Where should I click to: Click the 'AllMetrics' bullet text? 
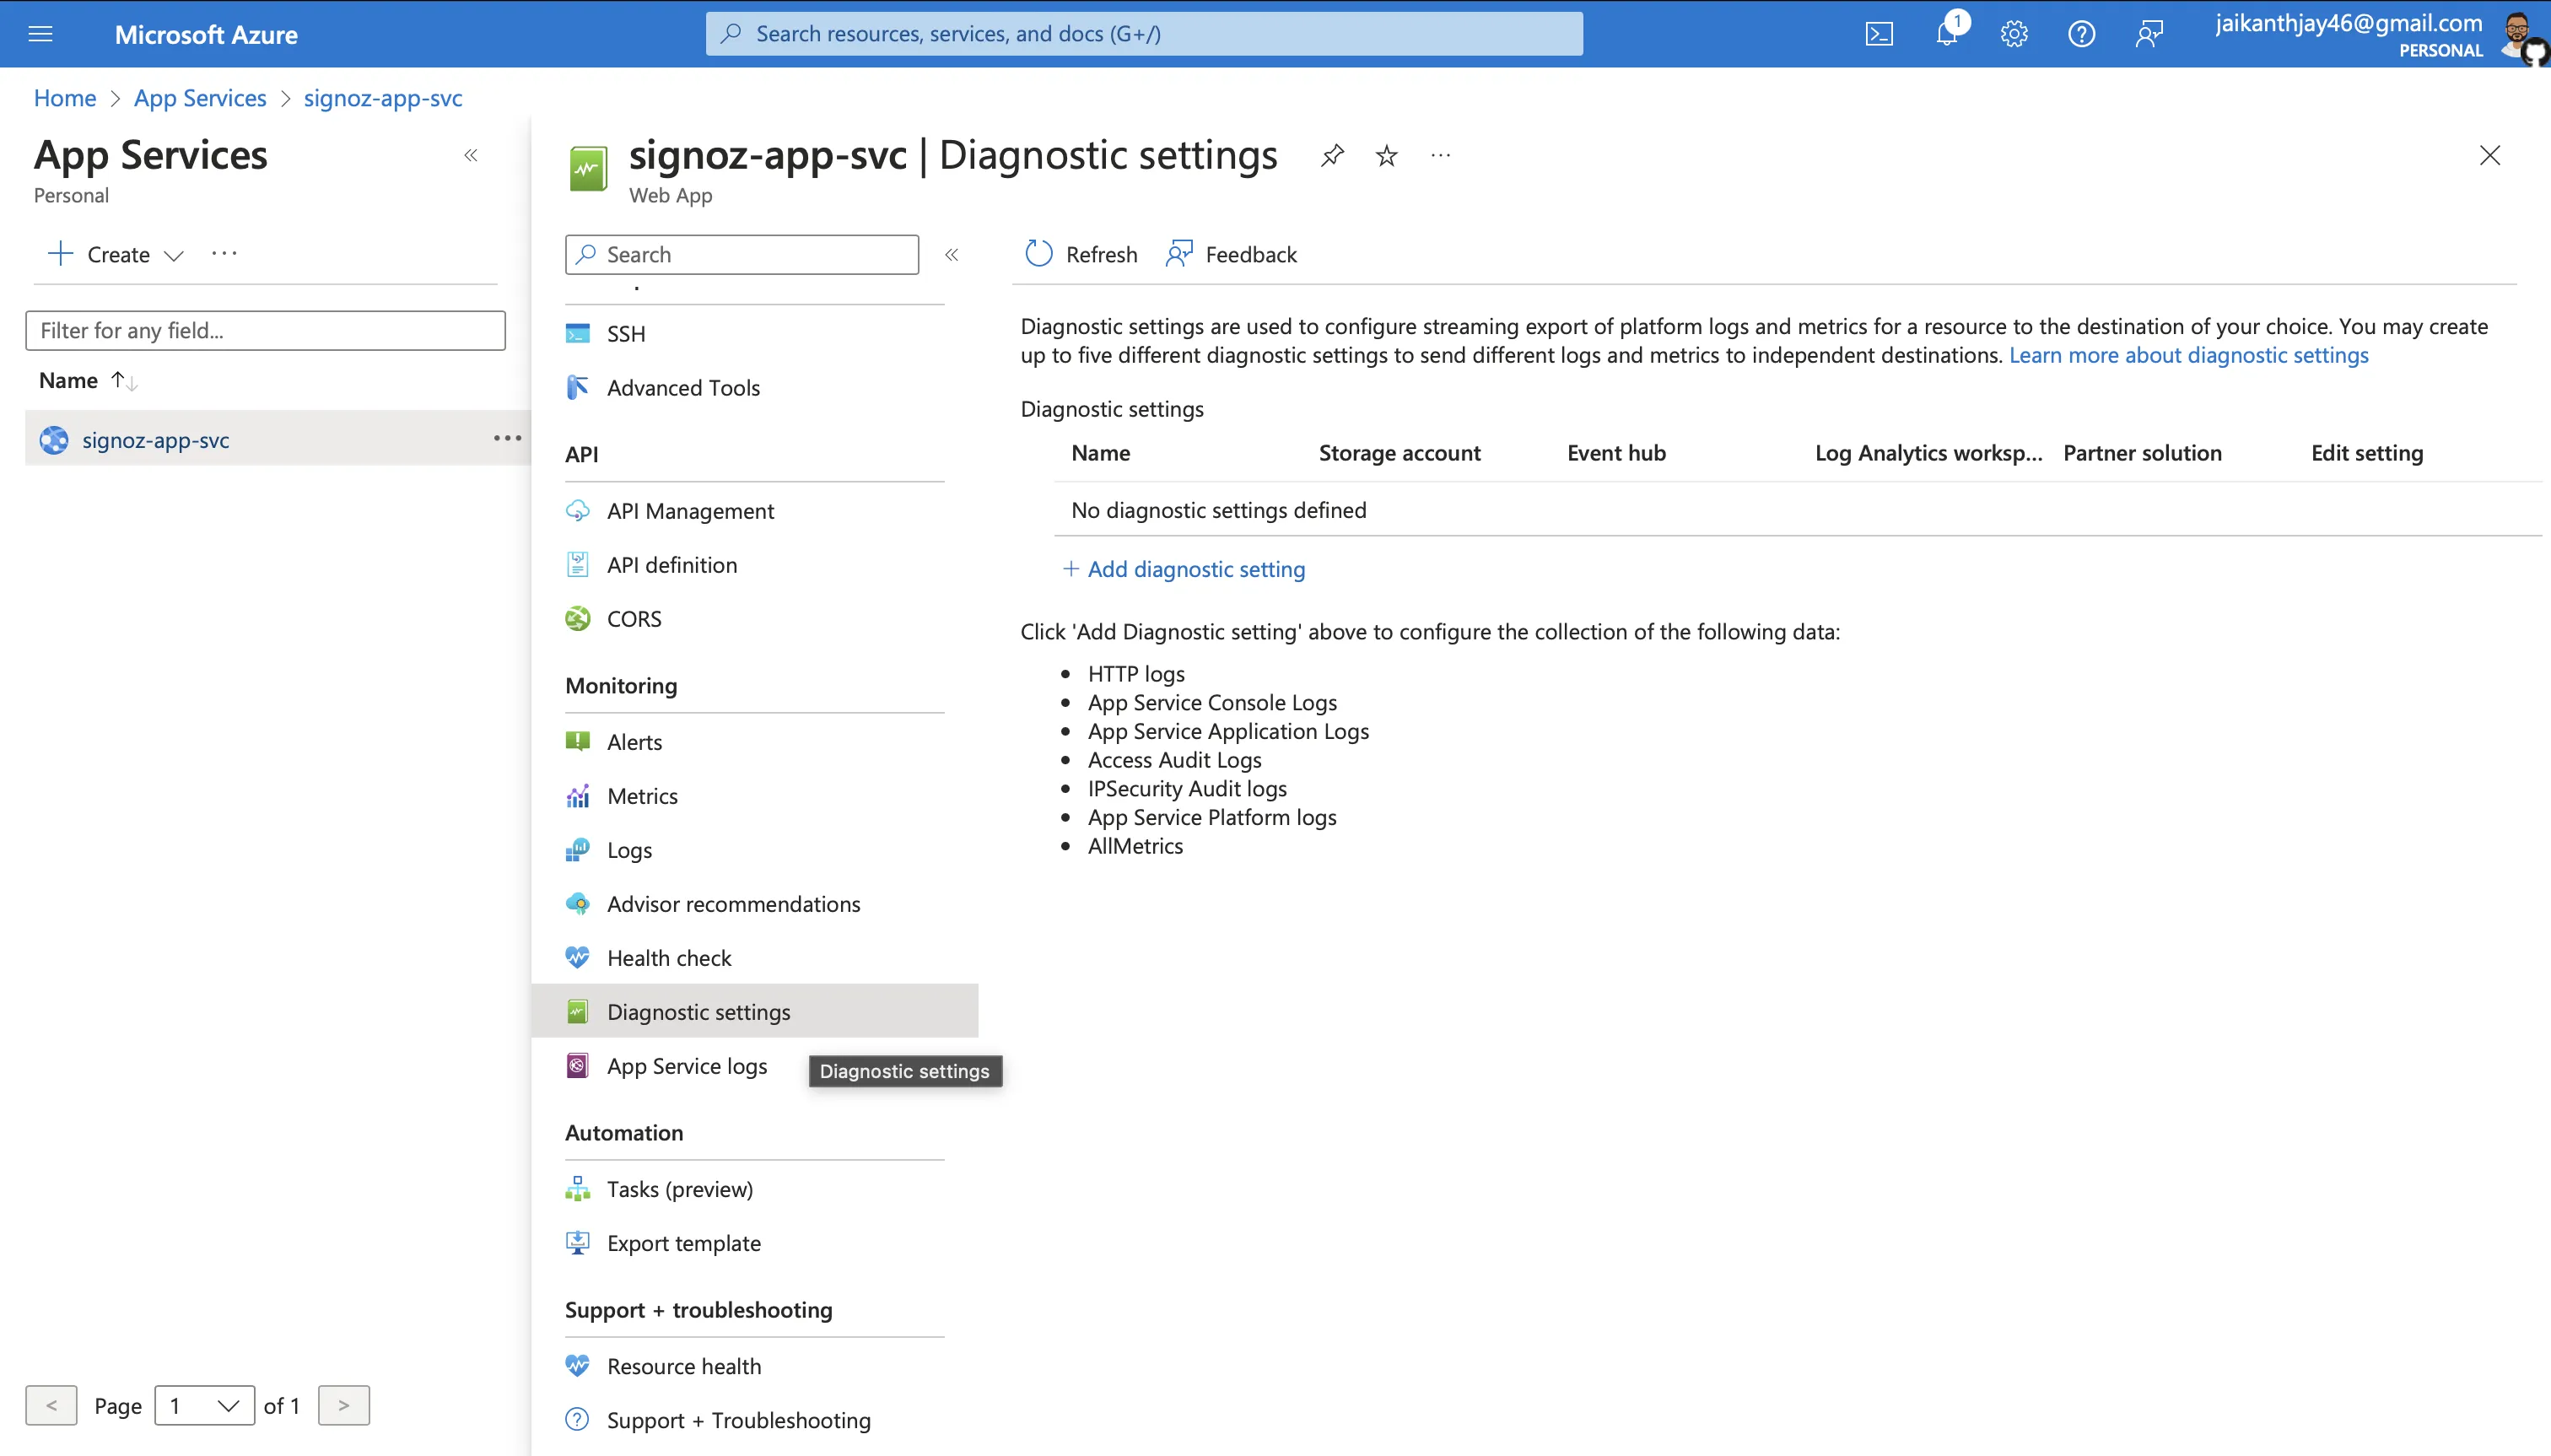(1135, 846)
